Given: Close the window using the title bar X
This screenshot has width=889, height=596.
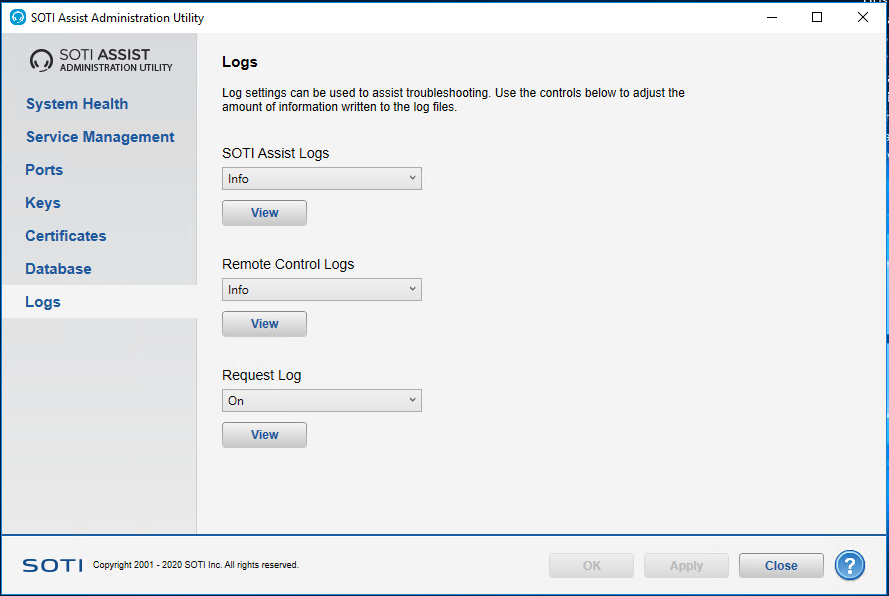Looking at the screenshot, I should [863, 17].
